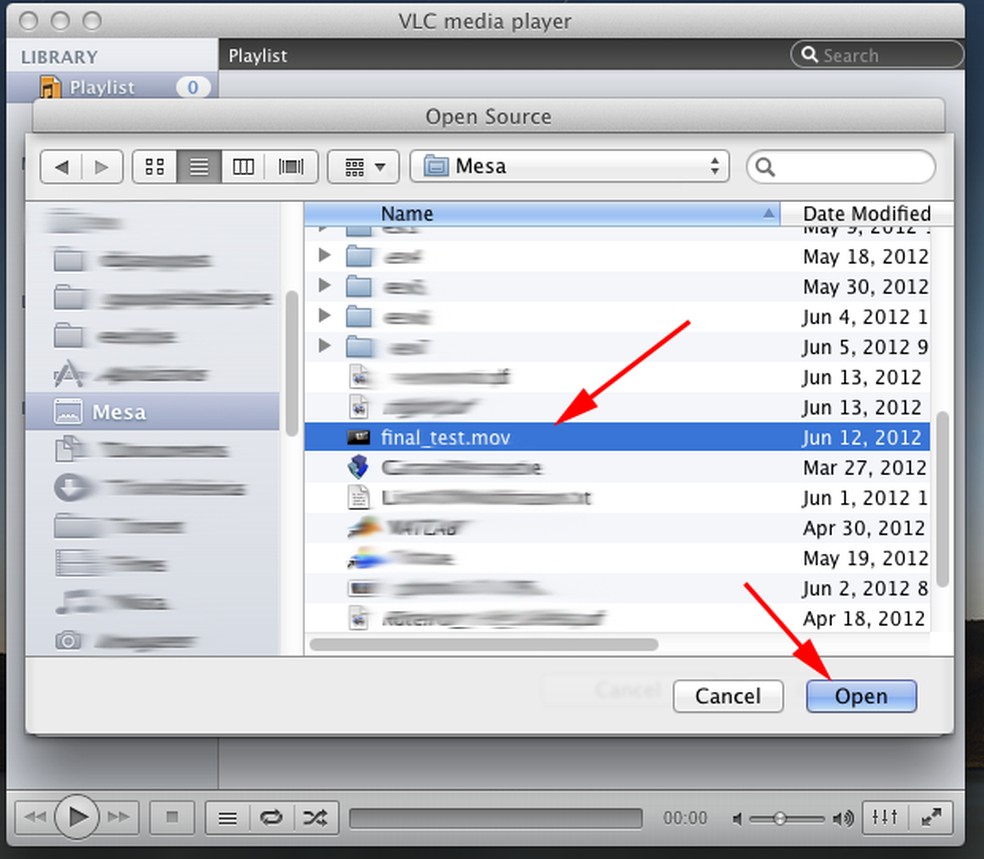
Task: Select the file dated Apr 18, 2012
Action: pyautogui.click(x=617, y=618)
